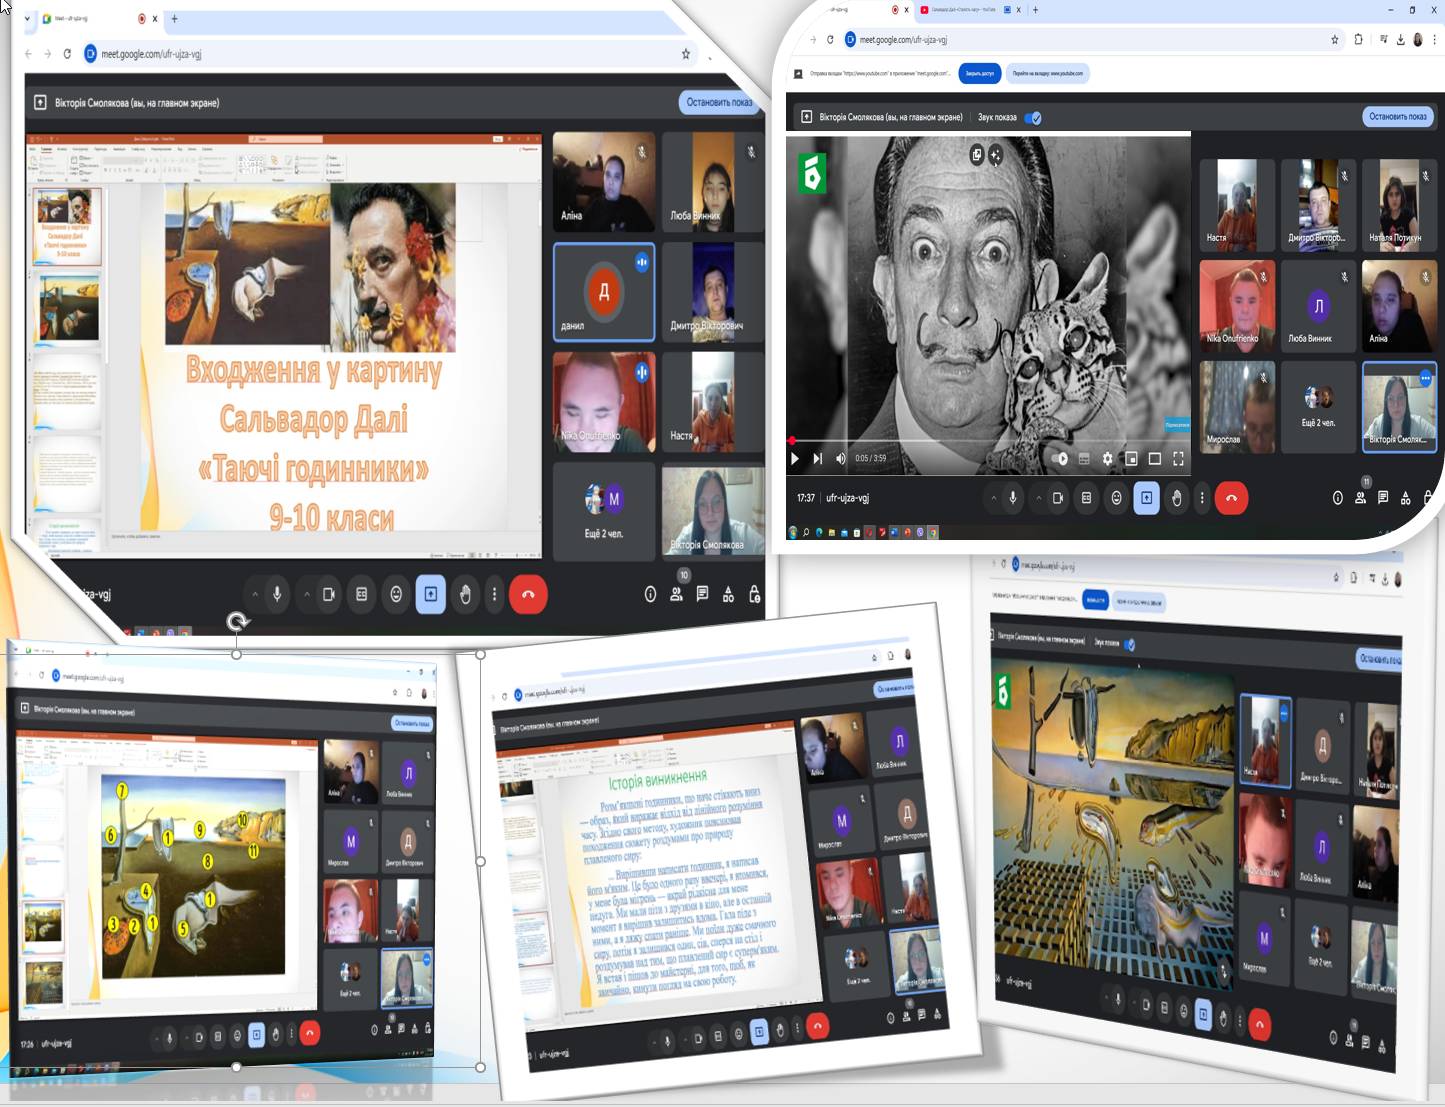The height and width of the screenshot is (1107, 1445).
Task: Mute the YouTube player volume speaker
Action: (840, 459)
